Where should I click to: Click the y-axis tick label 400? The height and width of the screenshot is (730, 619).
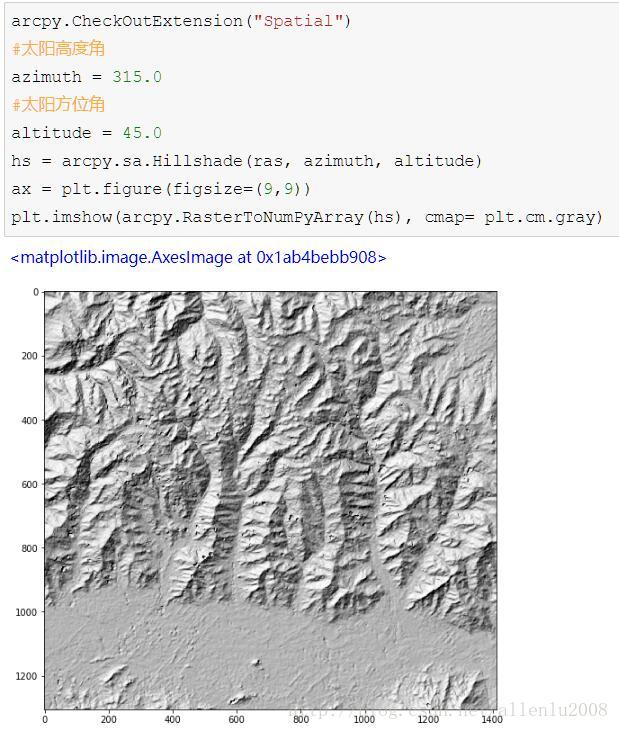[29, 420]
